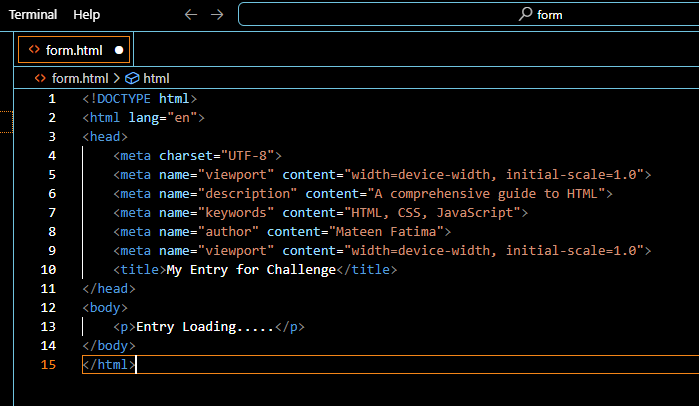Click form.html in the breadcrumb
This screenshot has width=699, height=406.
pyautogui.click(x=80, y=78)
